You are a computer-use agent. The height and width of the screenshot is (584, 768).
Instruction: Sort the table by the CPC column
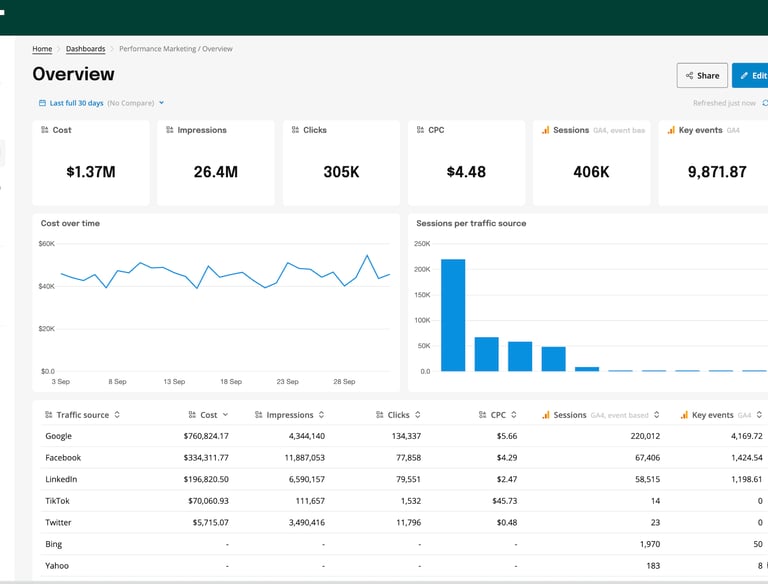pyautogui.click(x=498, y=415)
